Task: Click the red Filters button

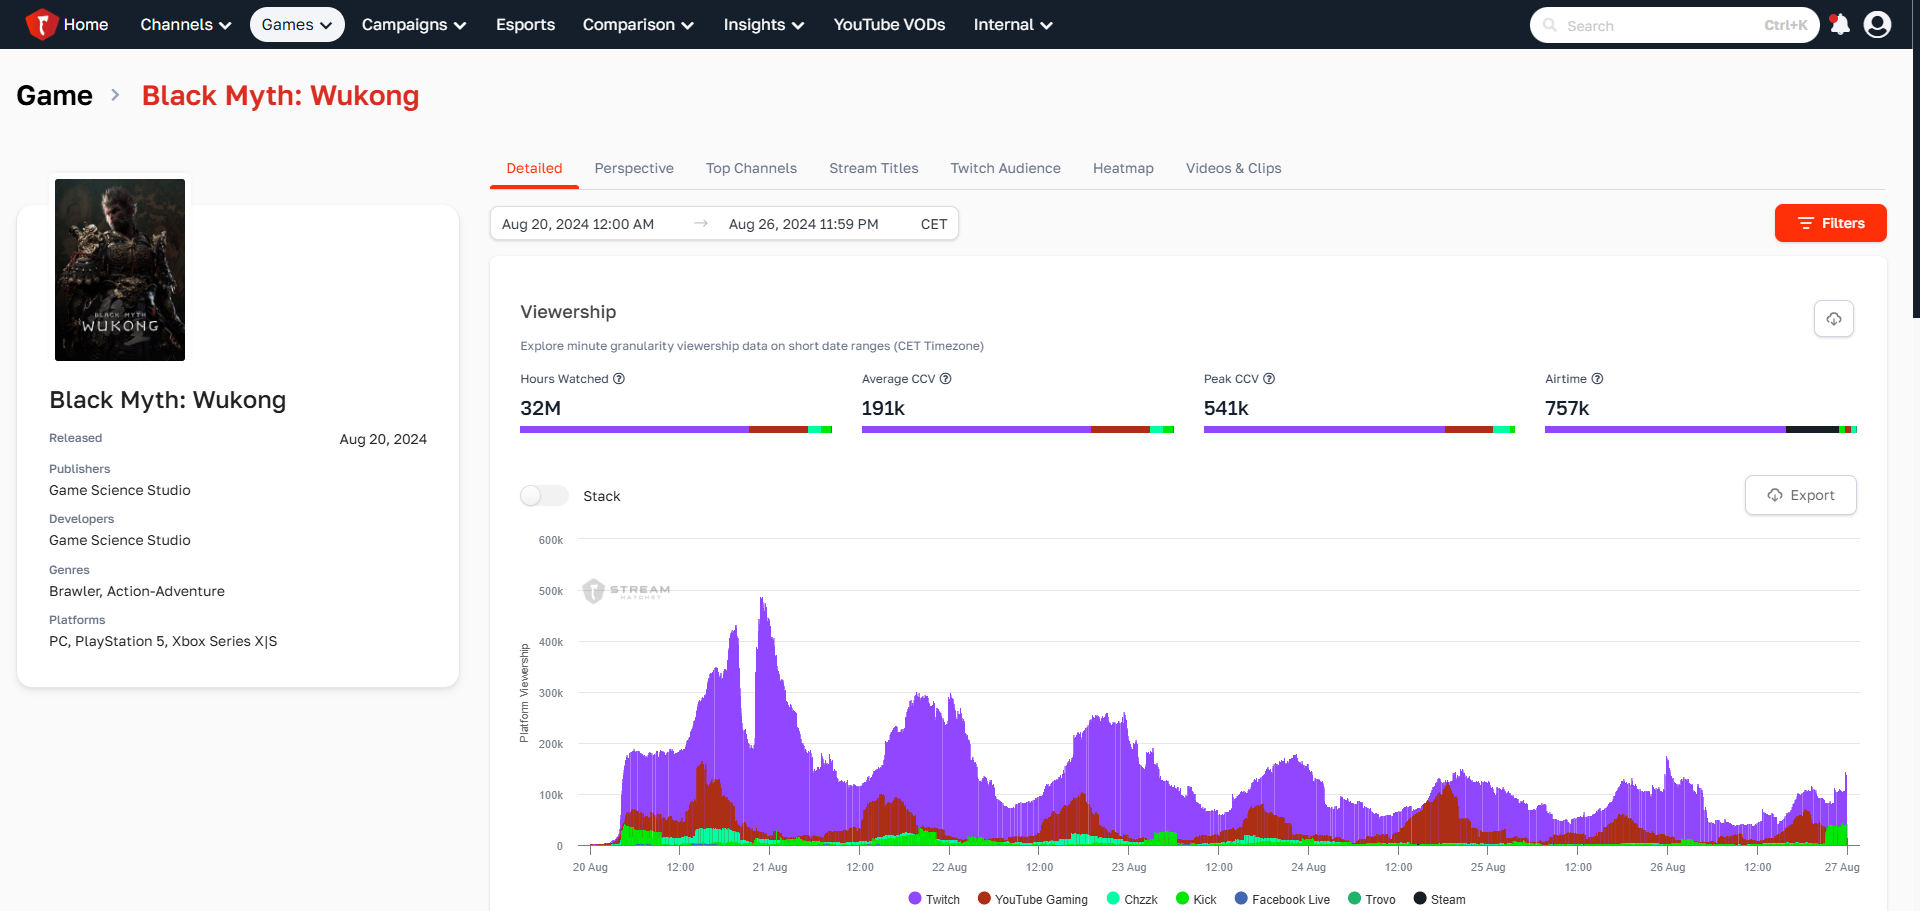Action: (x=1830, y=223)
